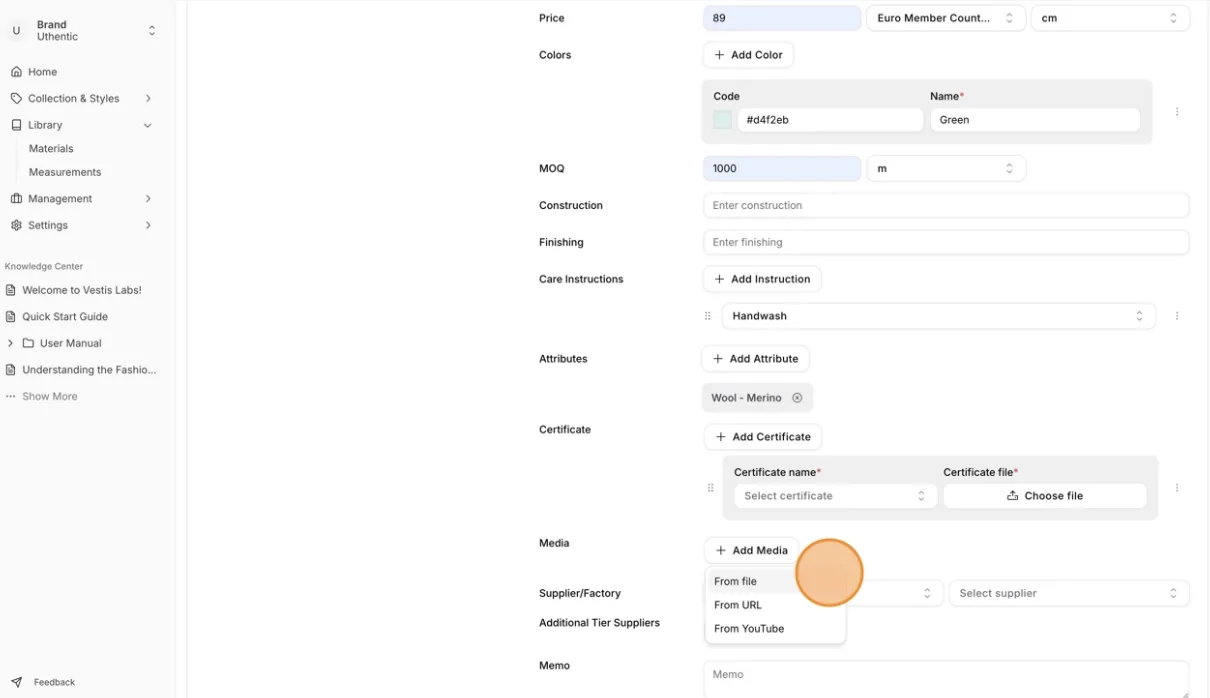Click the Green color swatch preview

point(722,120)
